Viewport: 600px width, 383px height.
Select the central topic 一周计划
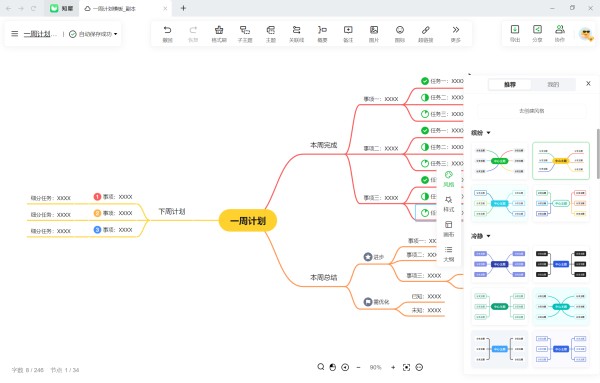[248, 221]
